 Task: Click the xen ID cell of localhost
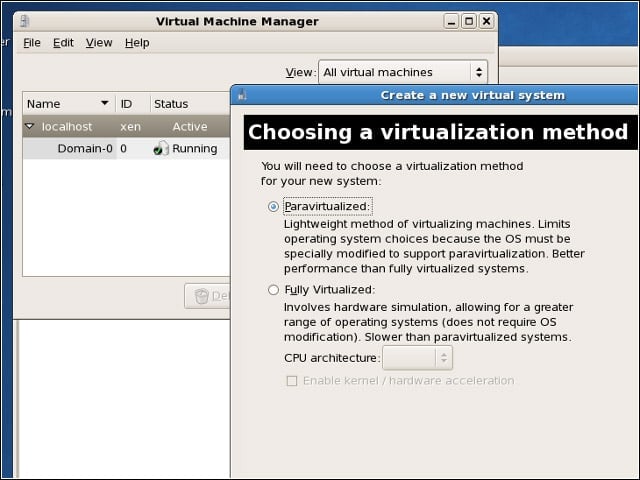pyautogui.click(x=131, y=127)
